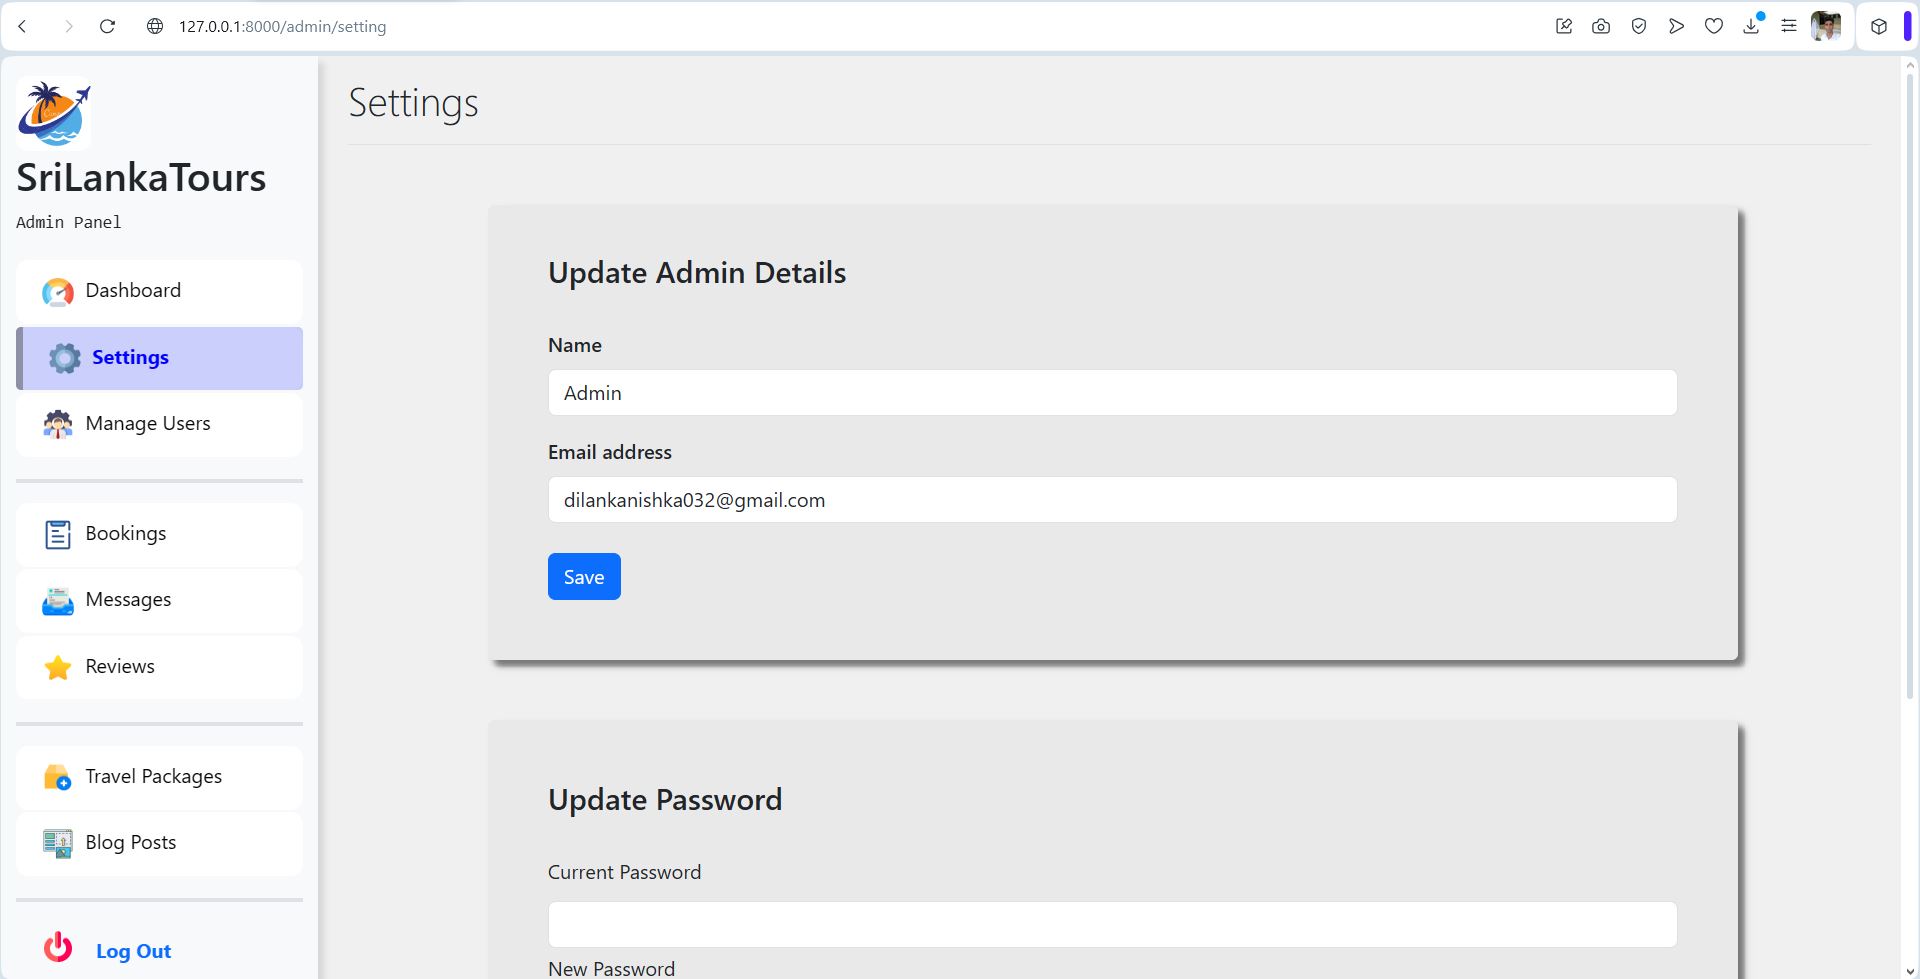
Task: Click the blue Save button
Action: 584,577
